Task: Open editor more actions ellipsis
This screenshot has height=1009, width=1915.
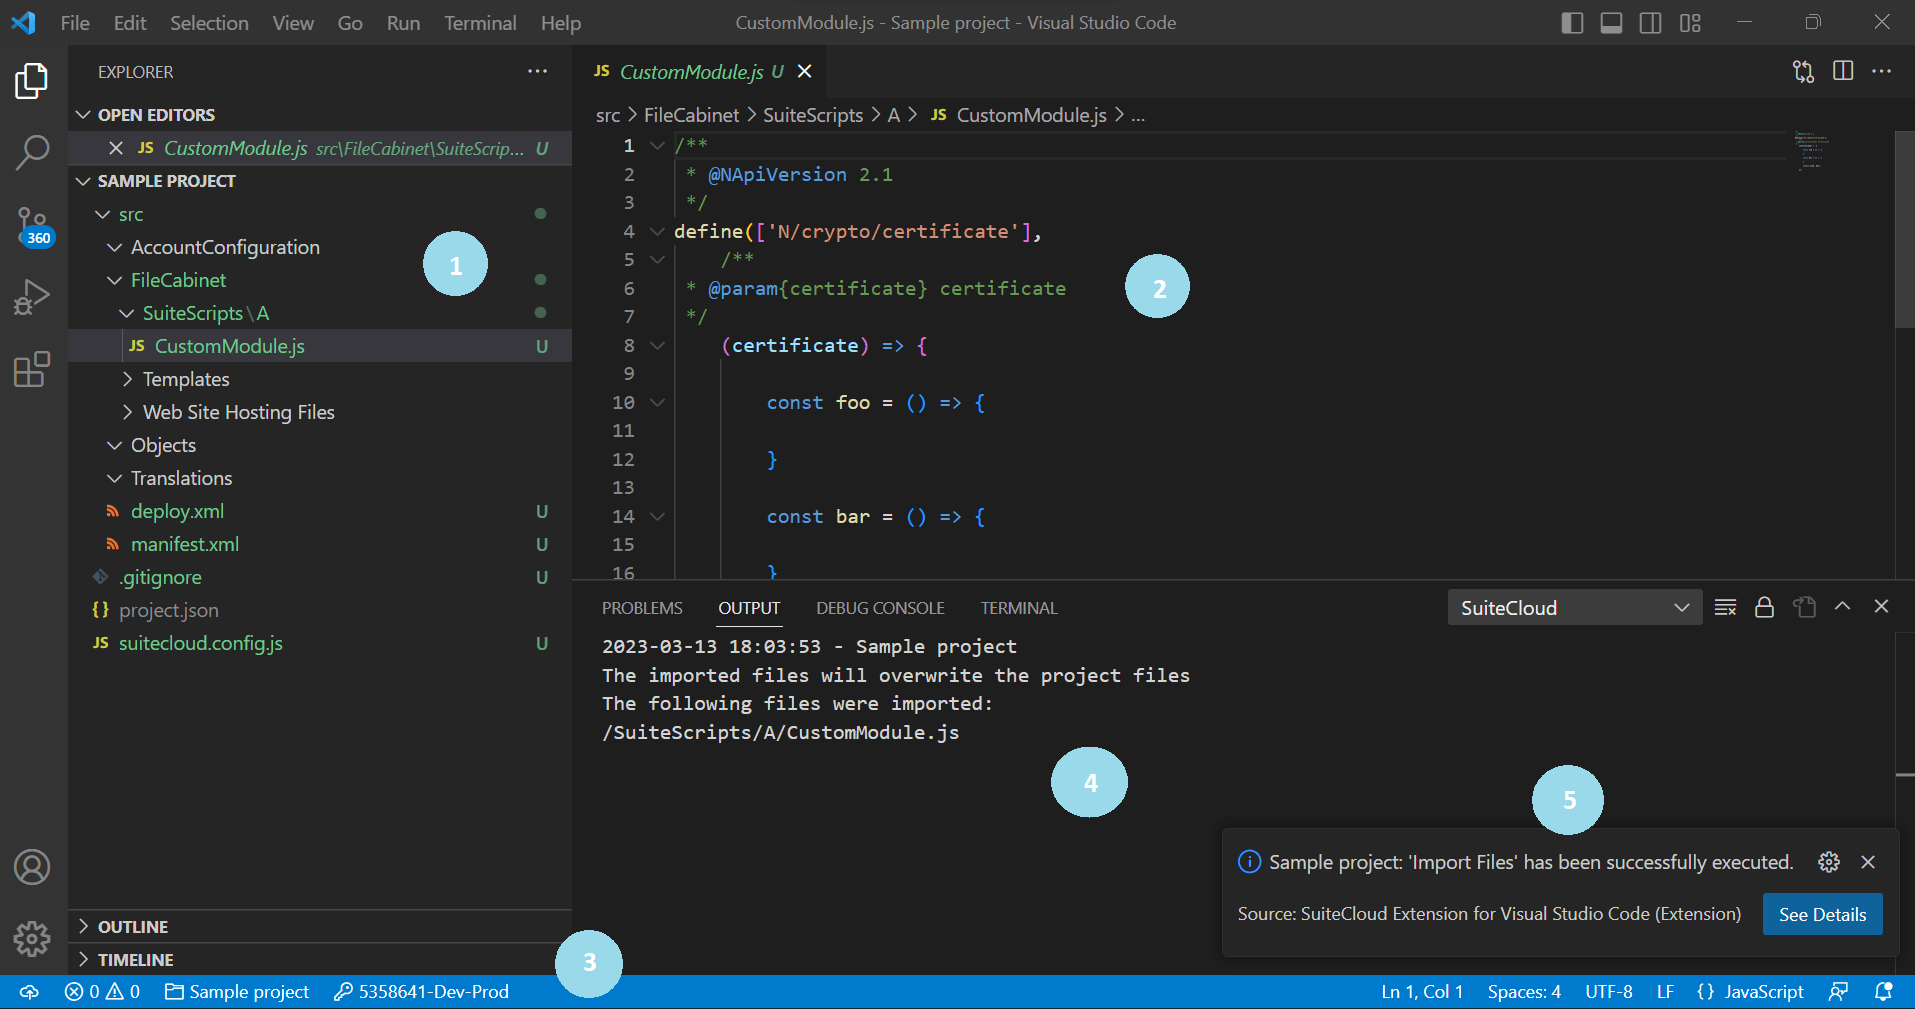Action: [1882, 72]
